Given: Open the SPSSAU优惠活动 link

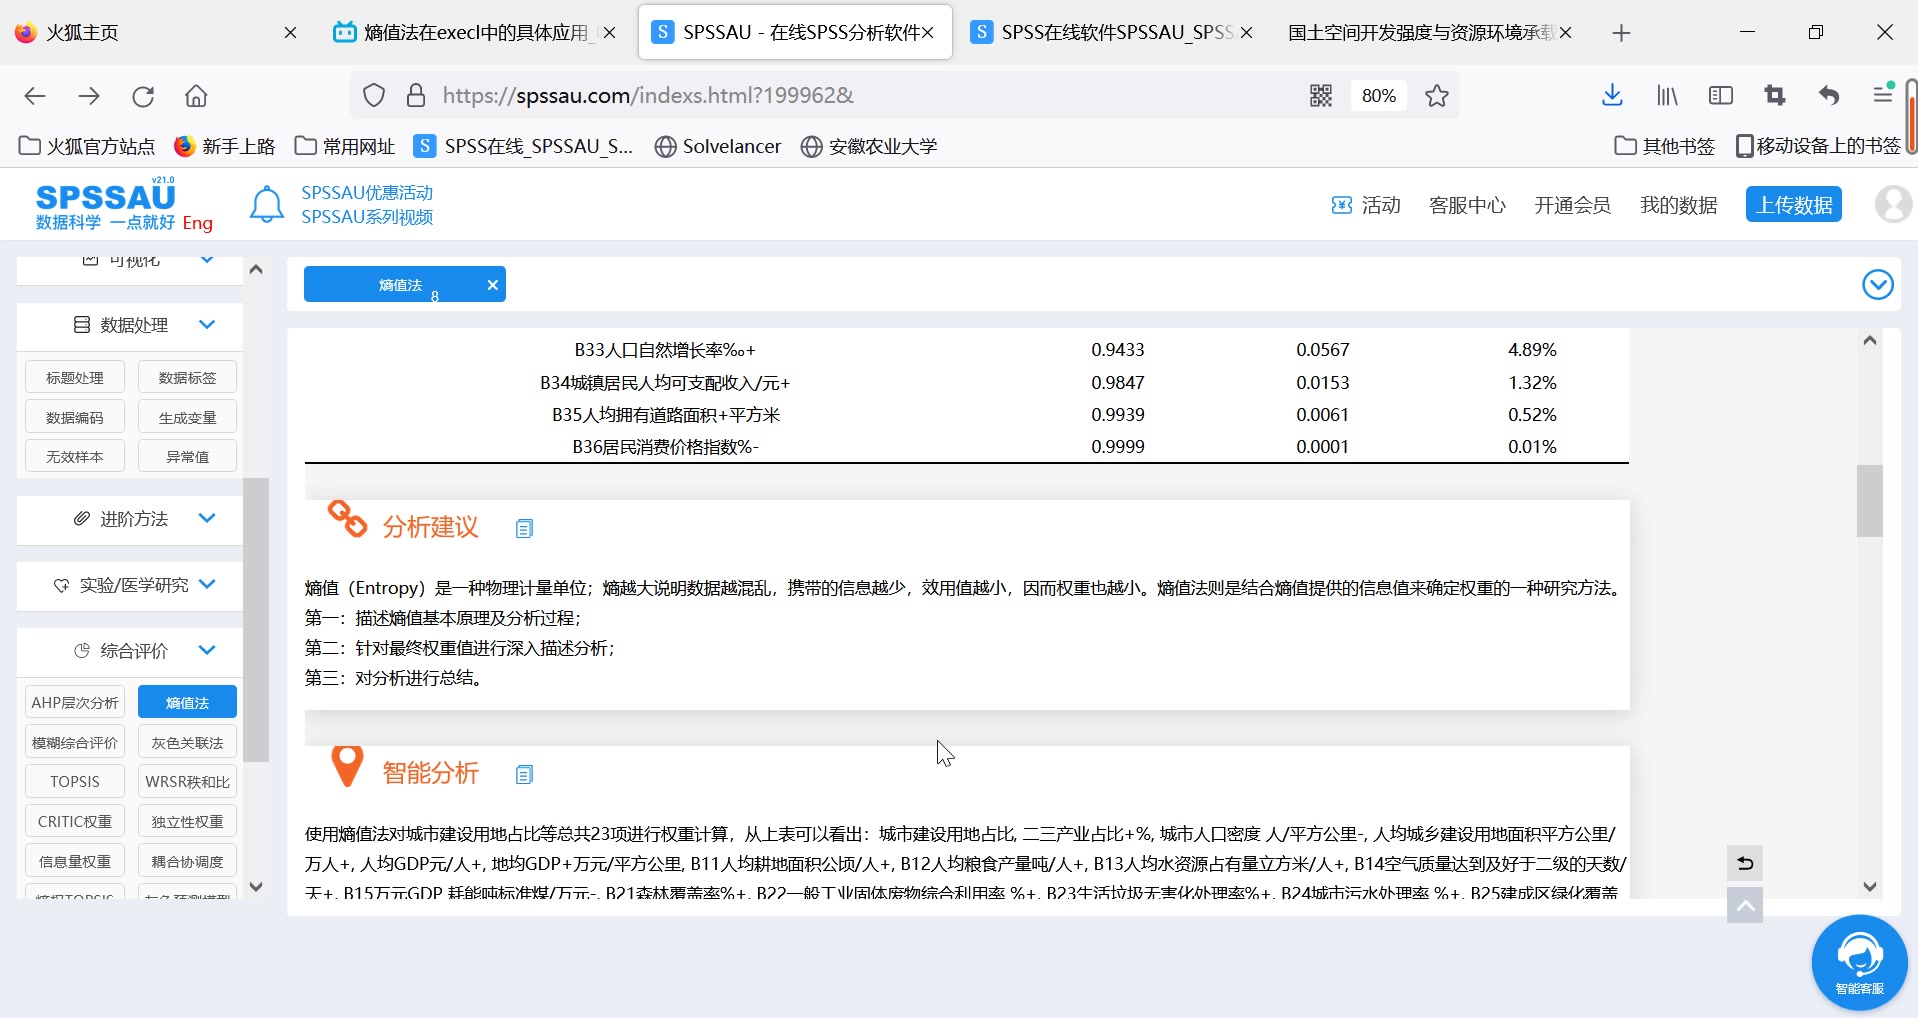Looking at the screenshot, I should pos(367,193).
